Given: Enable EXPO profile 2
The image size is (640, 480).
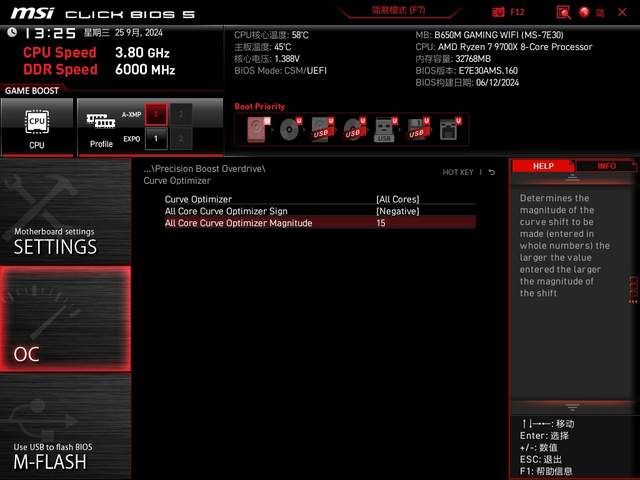Looking at the screenshot, I should tap(181, 139).
